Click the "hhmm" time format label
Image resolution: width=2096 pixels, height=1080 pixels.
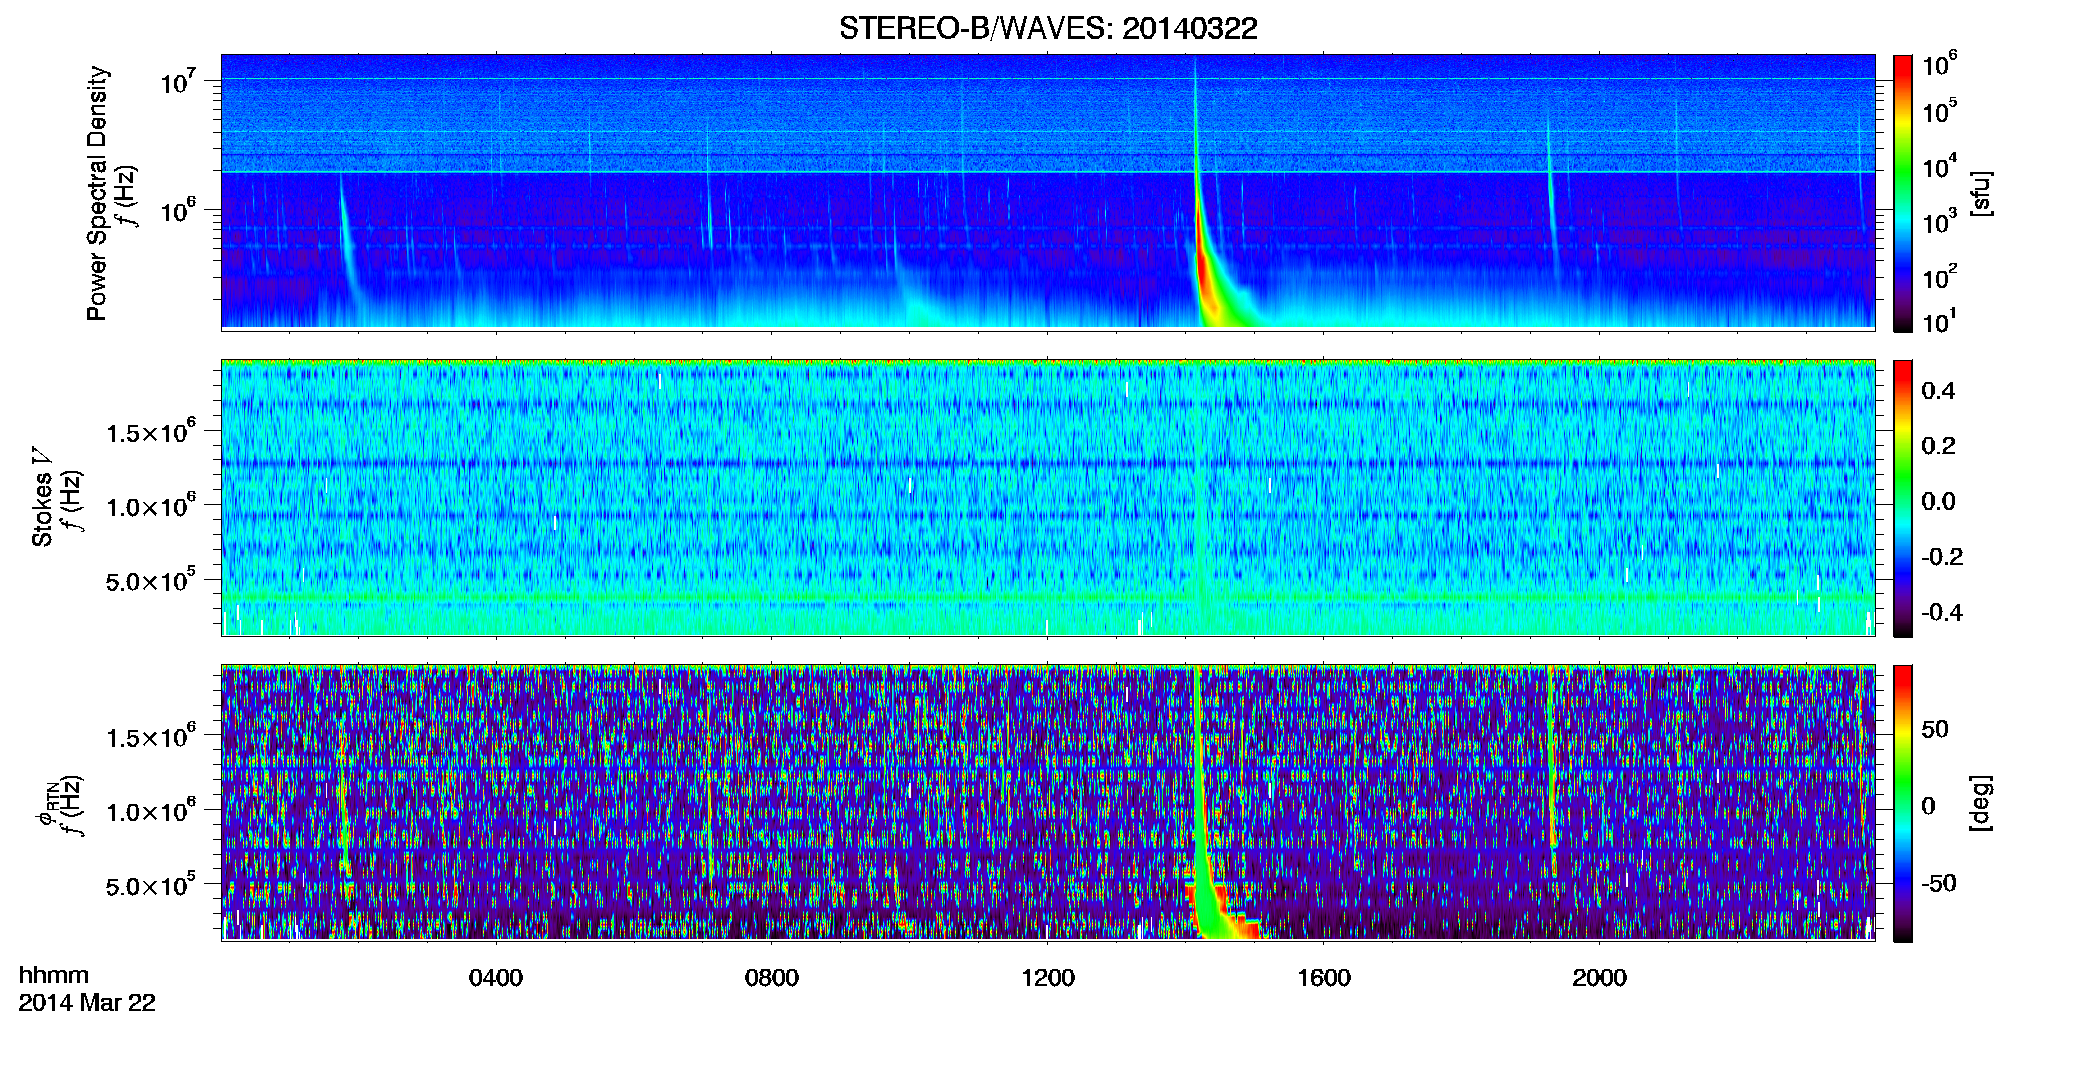pos(54,976)
